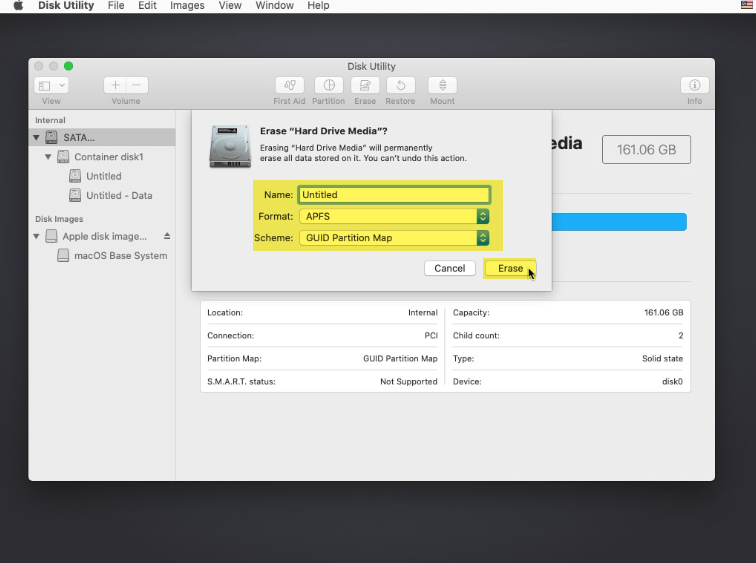Click the GUID Partition Map value in table
The image size is (756, 563).
(x=400, y=359)
